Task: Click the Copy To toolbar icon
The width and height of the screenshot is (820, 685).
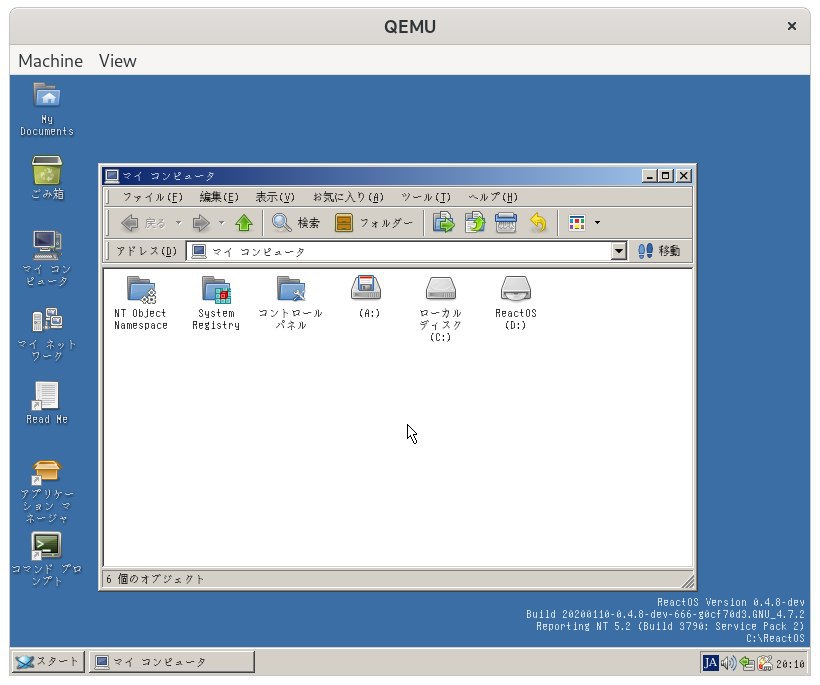Action: click(x=475, y=223)
